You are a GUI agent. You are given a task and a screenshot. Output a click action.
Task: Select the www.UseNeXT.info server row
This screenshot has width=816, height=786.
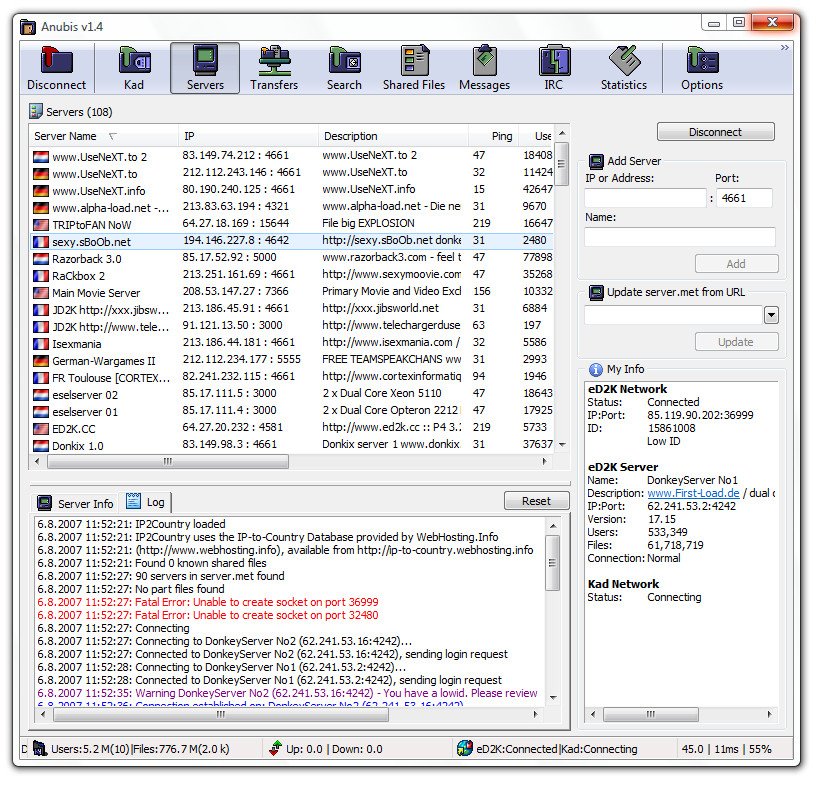(291, 189)
